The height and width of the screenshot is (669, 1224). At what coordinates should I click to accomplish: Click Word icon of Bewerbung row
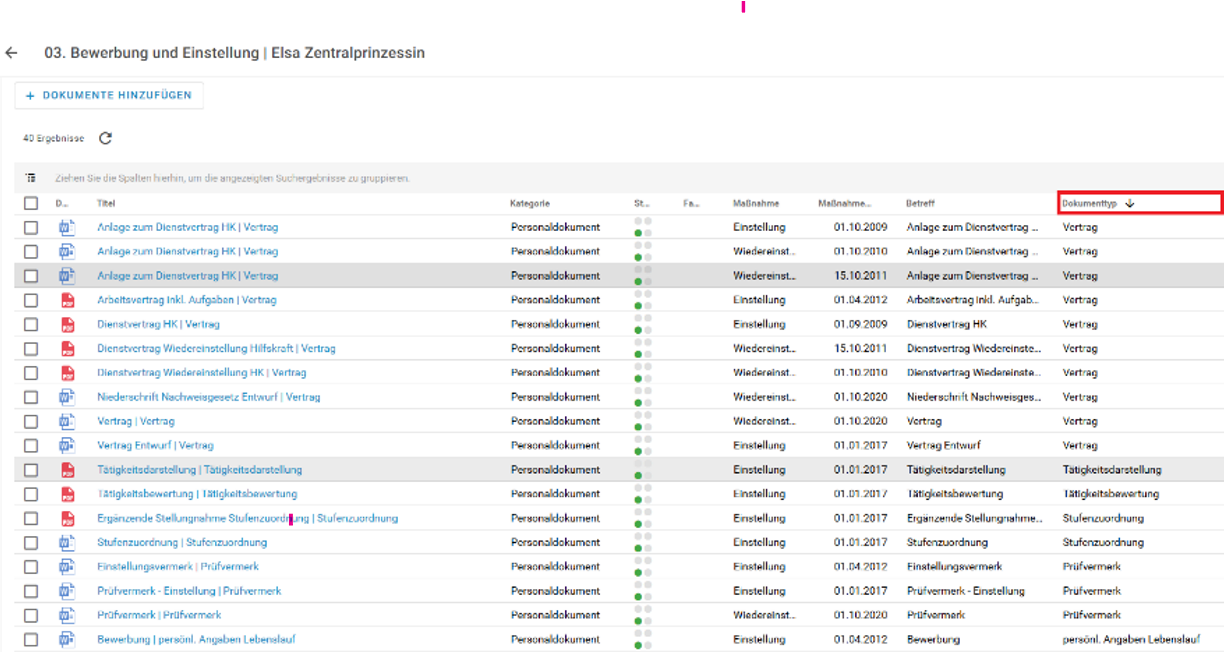point(68,639)
